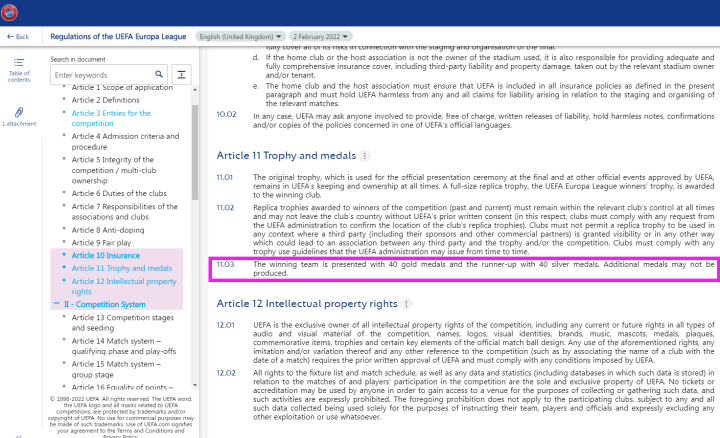Click paragraph number 12.02
Image resolution: width=720 pixels, height=438 pixels.
point(226,373)
